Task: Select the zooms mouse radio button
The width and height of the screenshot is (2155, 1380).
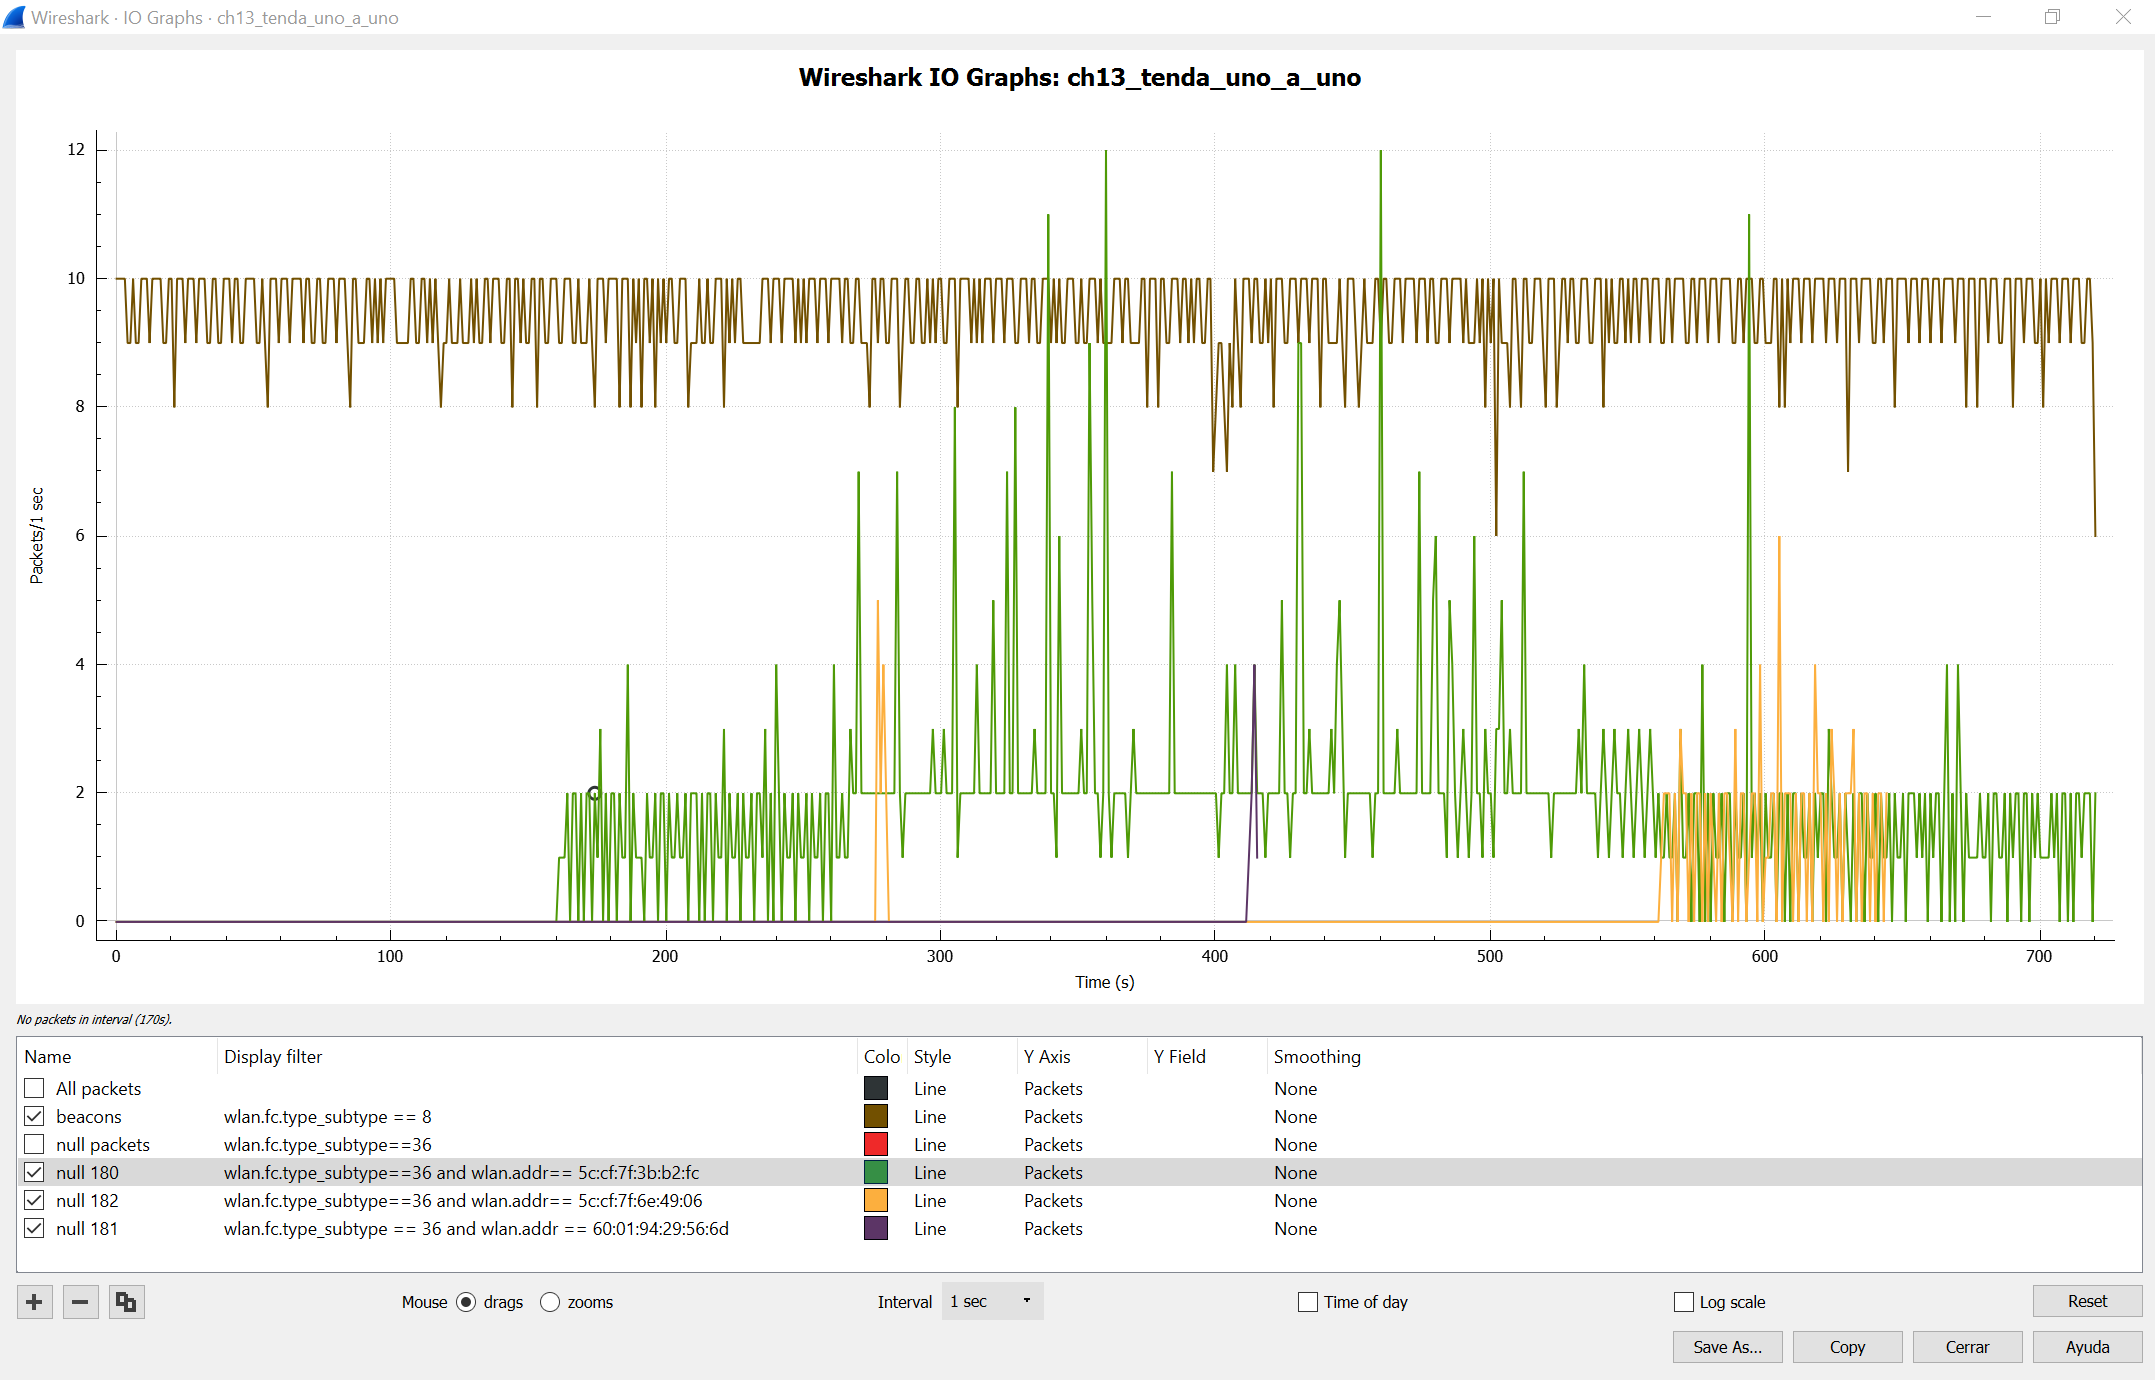Action: tap(550, 1302)
